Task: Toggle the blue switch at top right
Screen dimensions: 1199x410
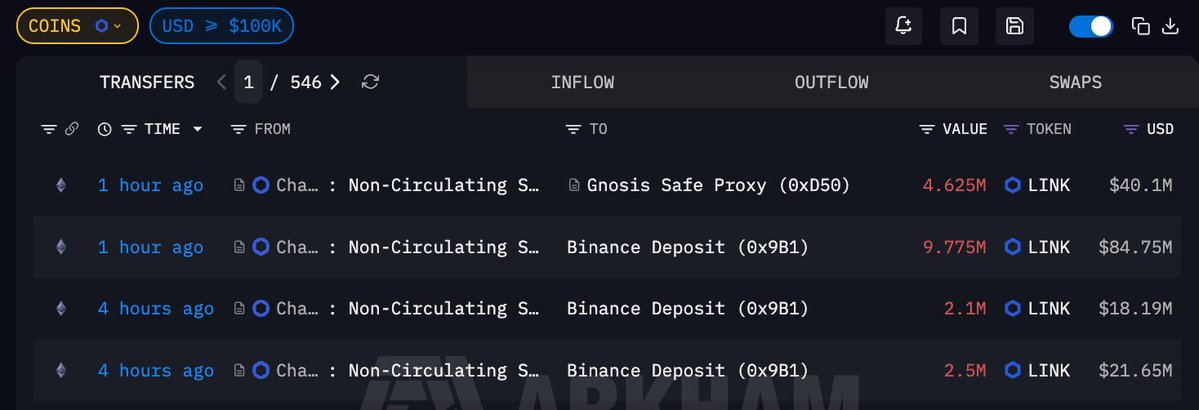Action: tap(1090, 26)
